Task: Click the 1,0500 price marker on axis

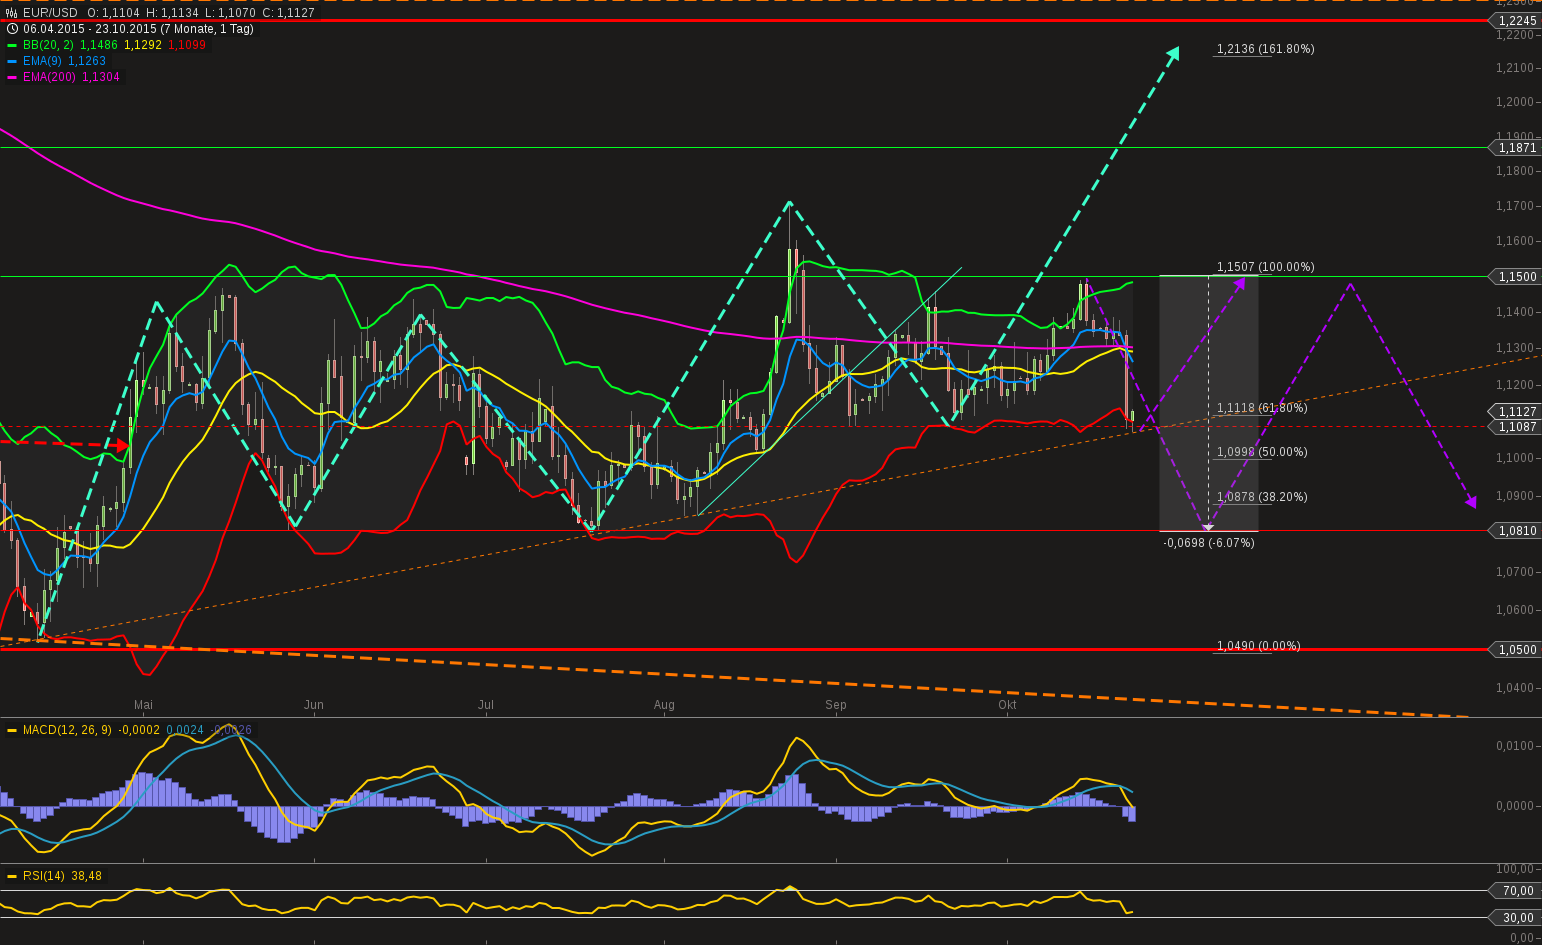Action: click(x=1516, y=650)
